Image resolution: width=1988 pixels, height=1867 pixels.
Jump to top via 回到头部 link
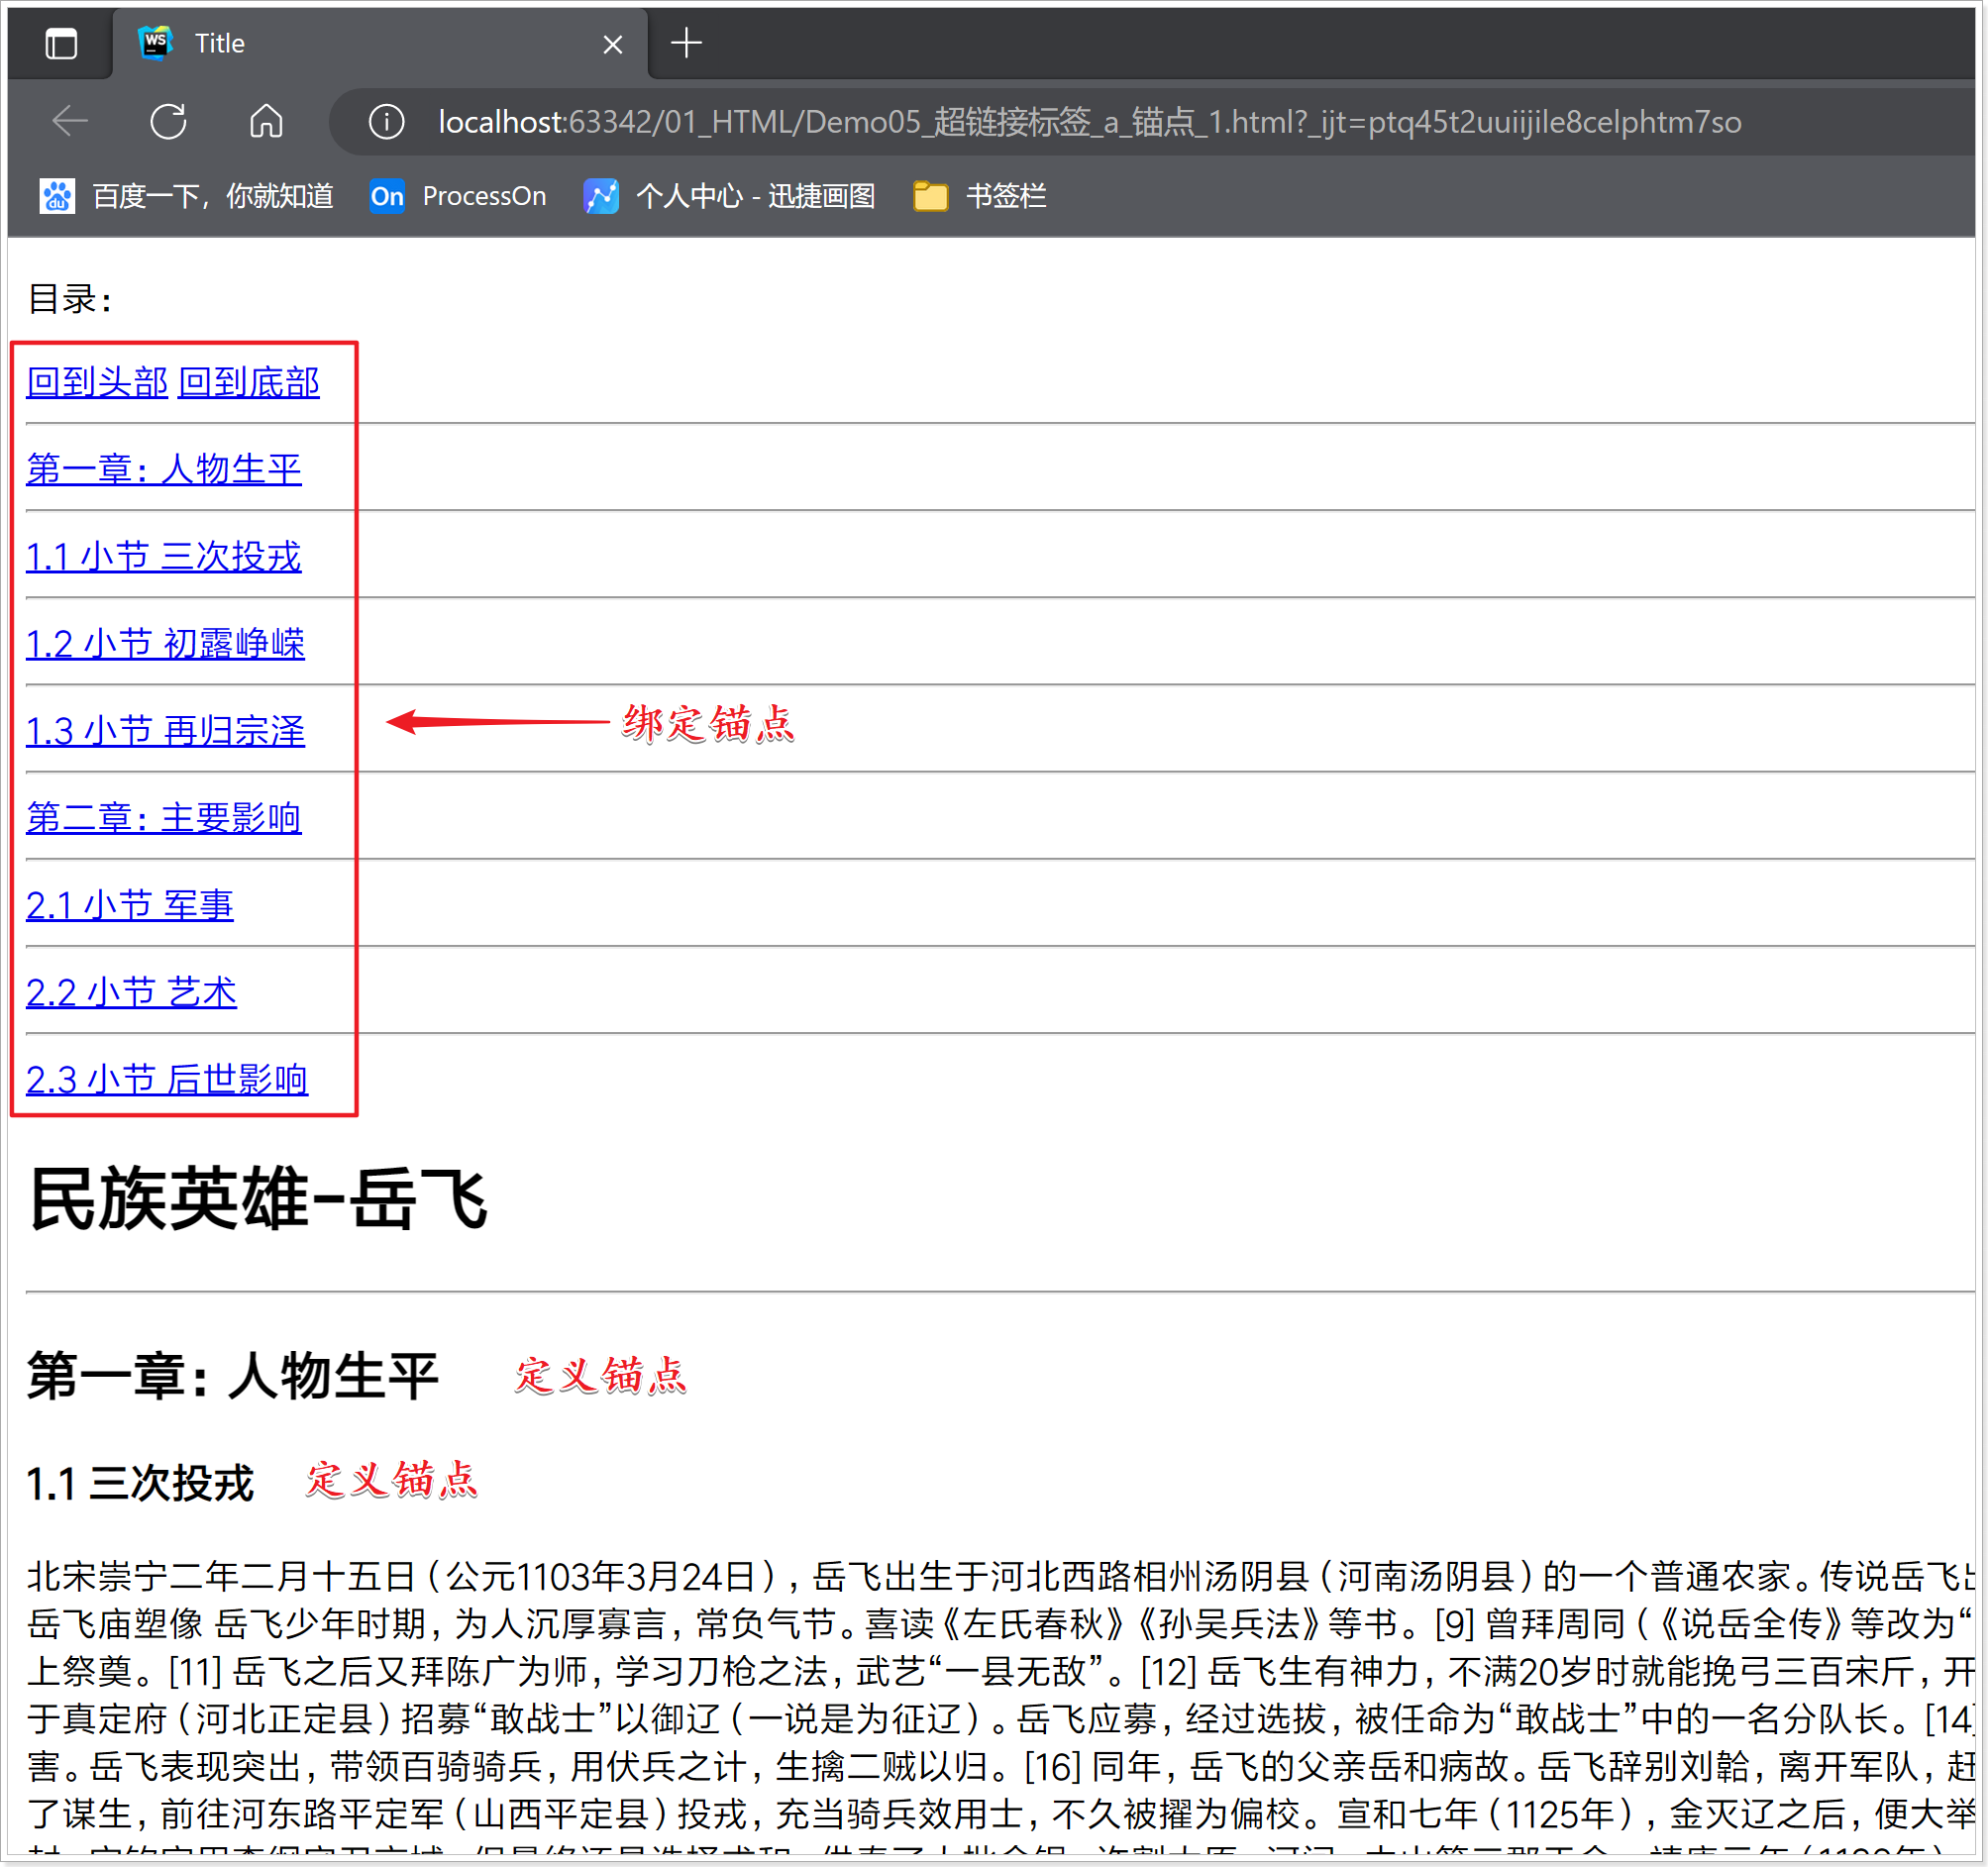coord(97,382)
